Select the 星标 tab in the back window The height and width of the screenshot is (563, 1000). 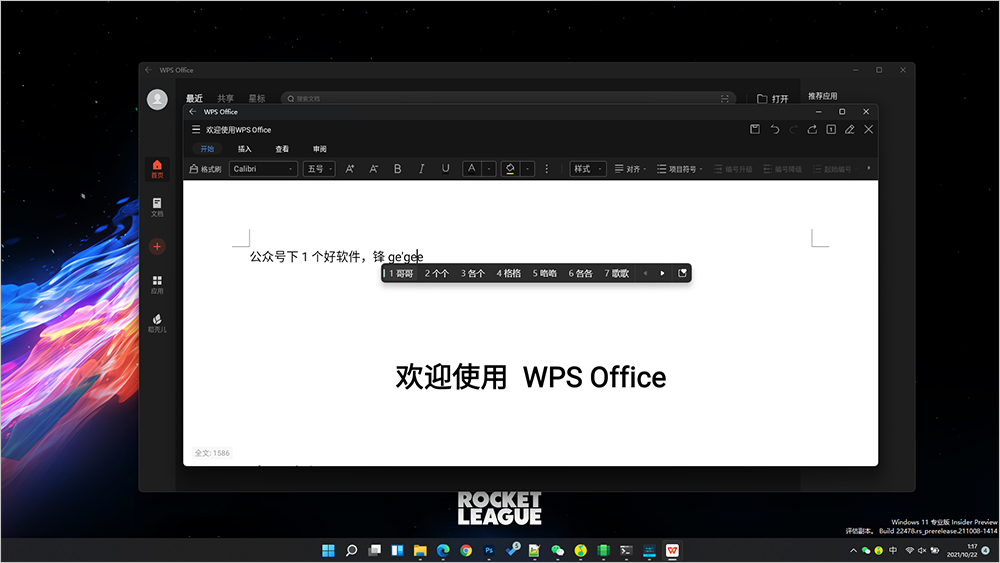[x=257, y=98]
